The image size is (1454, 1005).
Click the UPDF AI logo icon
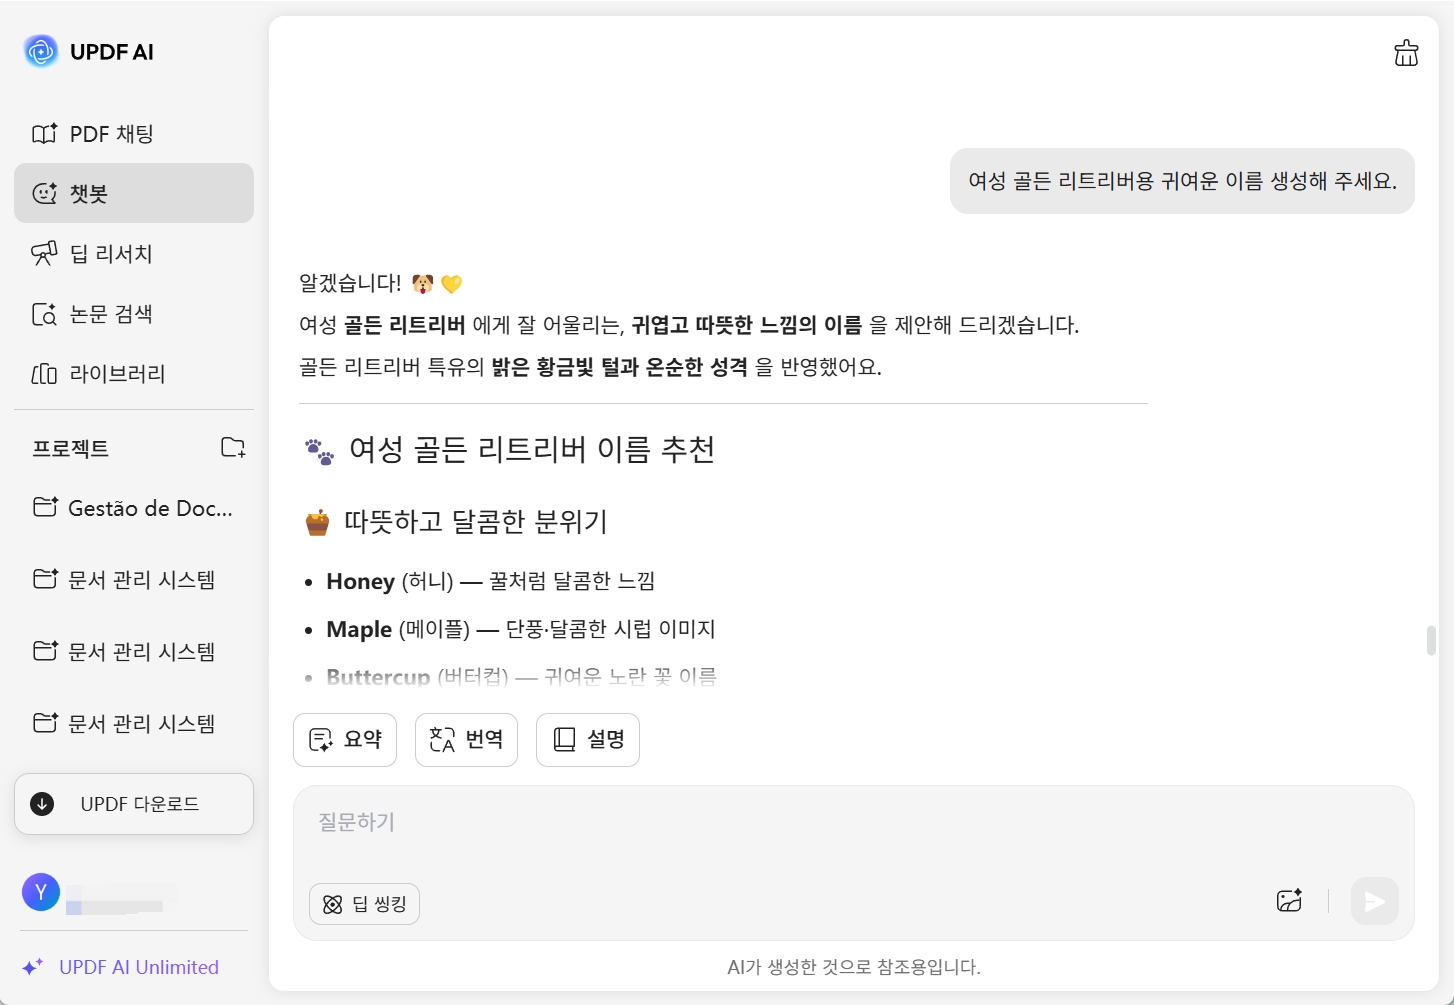point(41,51)
